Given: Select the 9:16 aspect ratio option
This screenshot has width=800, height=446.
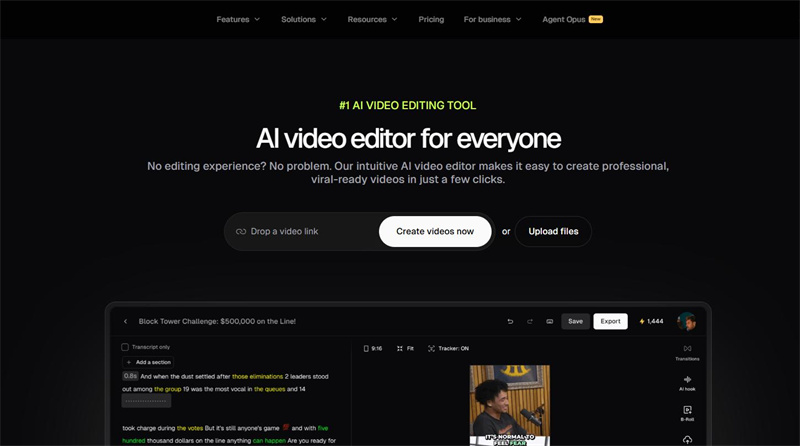Looking at the screenshot, I should [373, 348].
